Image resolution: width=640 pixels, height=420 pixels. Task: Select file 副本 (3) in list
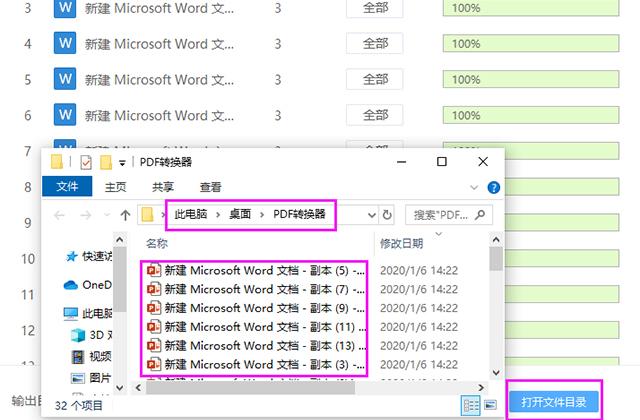point(256,364)
